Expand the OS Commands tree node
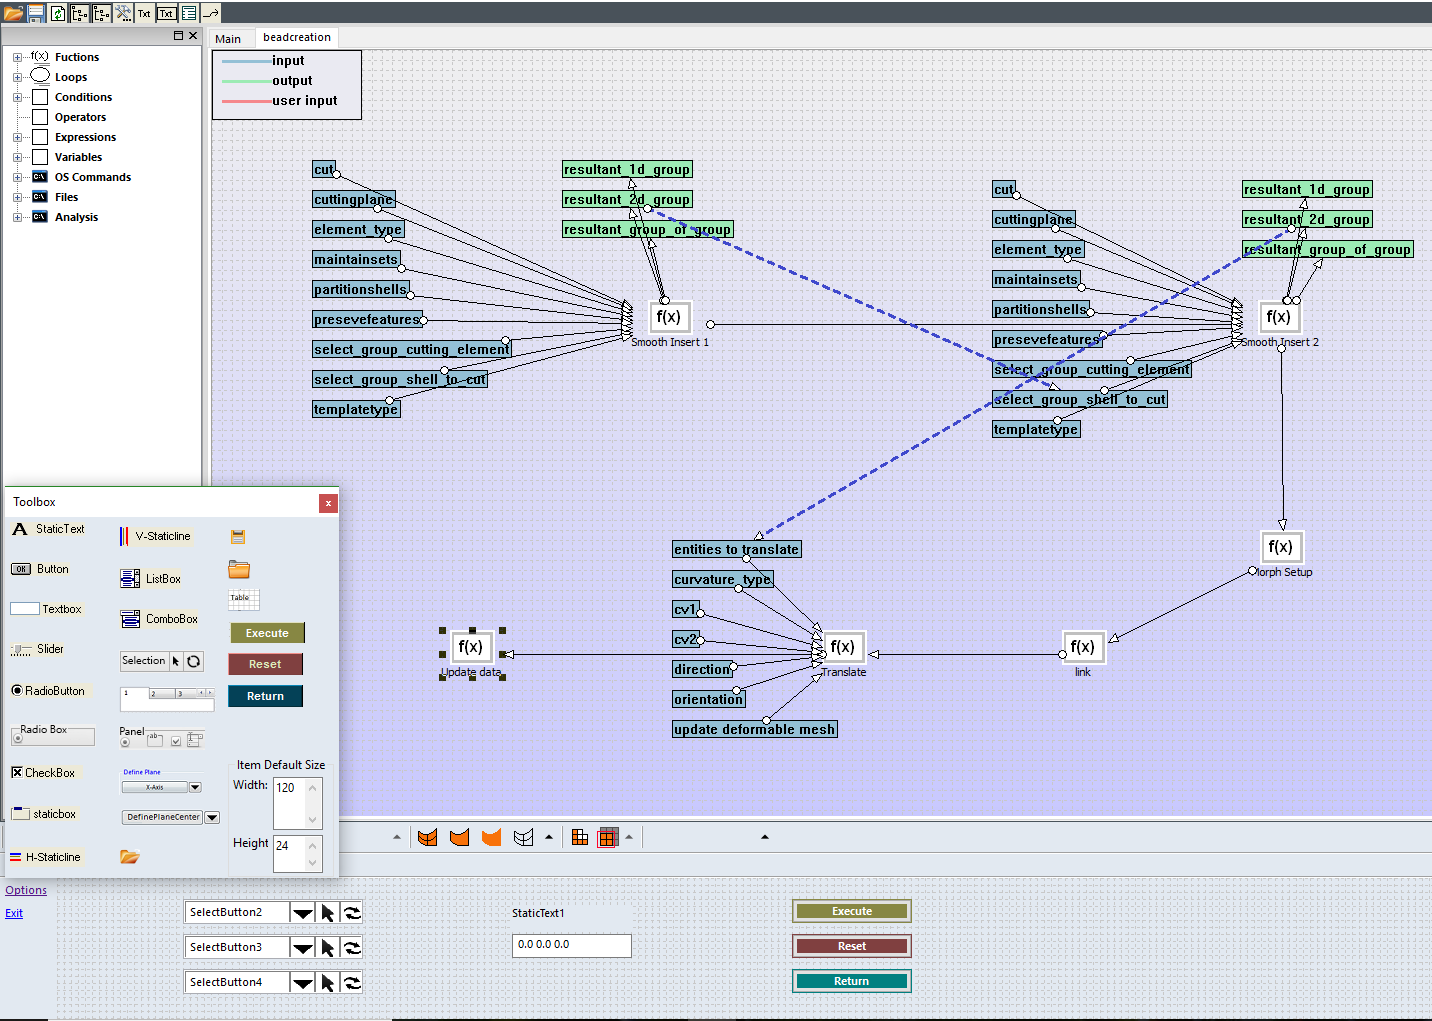Screen dimensions: 1432x1021 (17, 177)
